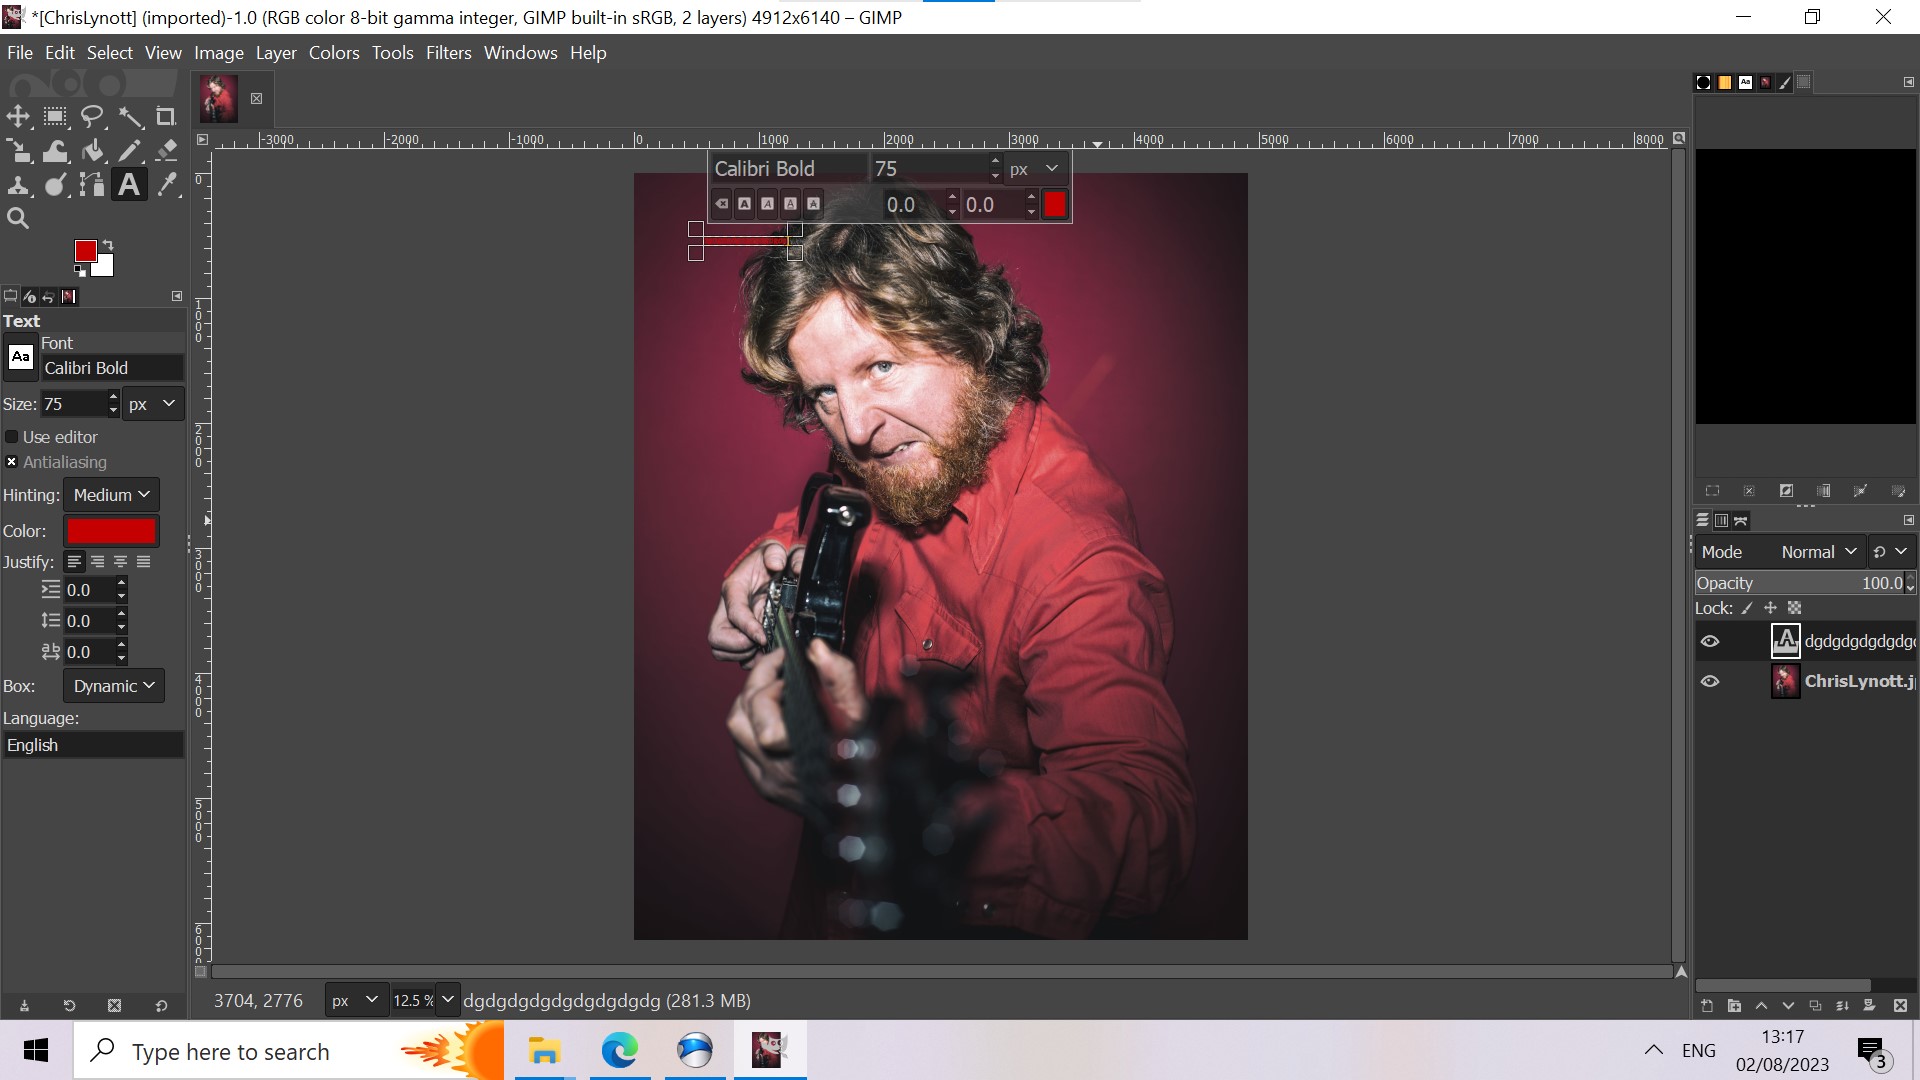Choose the Fuzzy Select magic wand tool
The height and width of the screenshot is (1080, 1920).
click(x=130, y=117)
